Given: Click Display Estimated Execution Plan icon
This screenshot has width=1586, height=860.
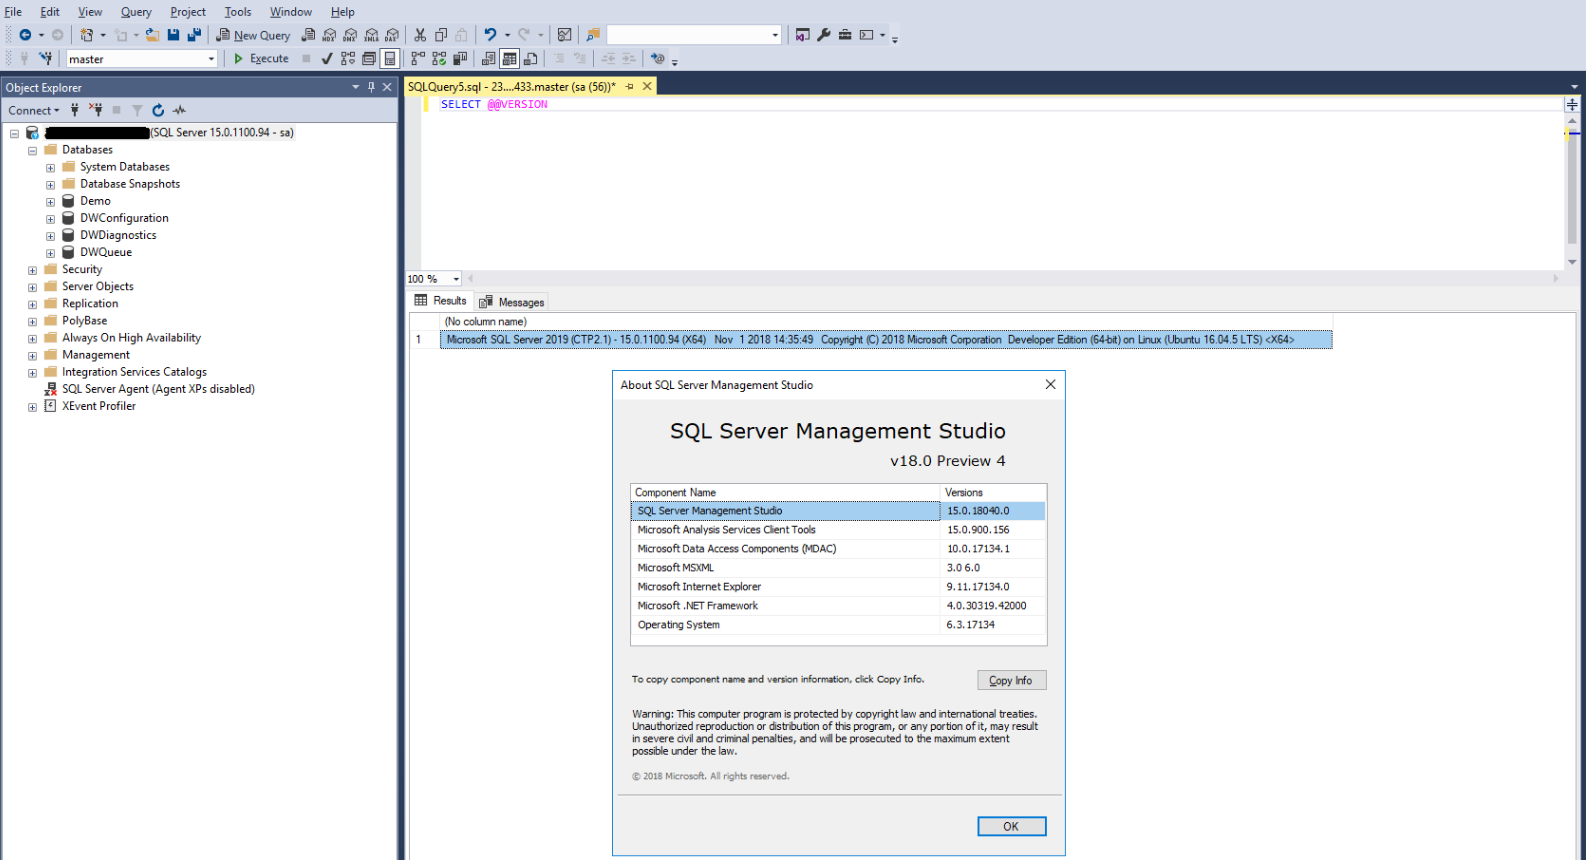Looking at the screenshot, I should (x=348, y=59).
